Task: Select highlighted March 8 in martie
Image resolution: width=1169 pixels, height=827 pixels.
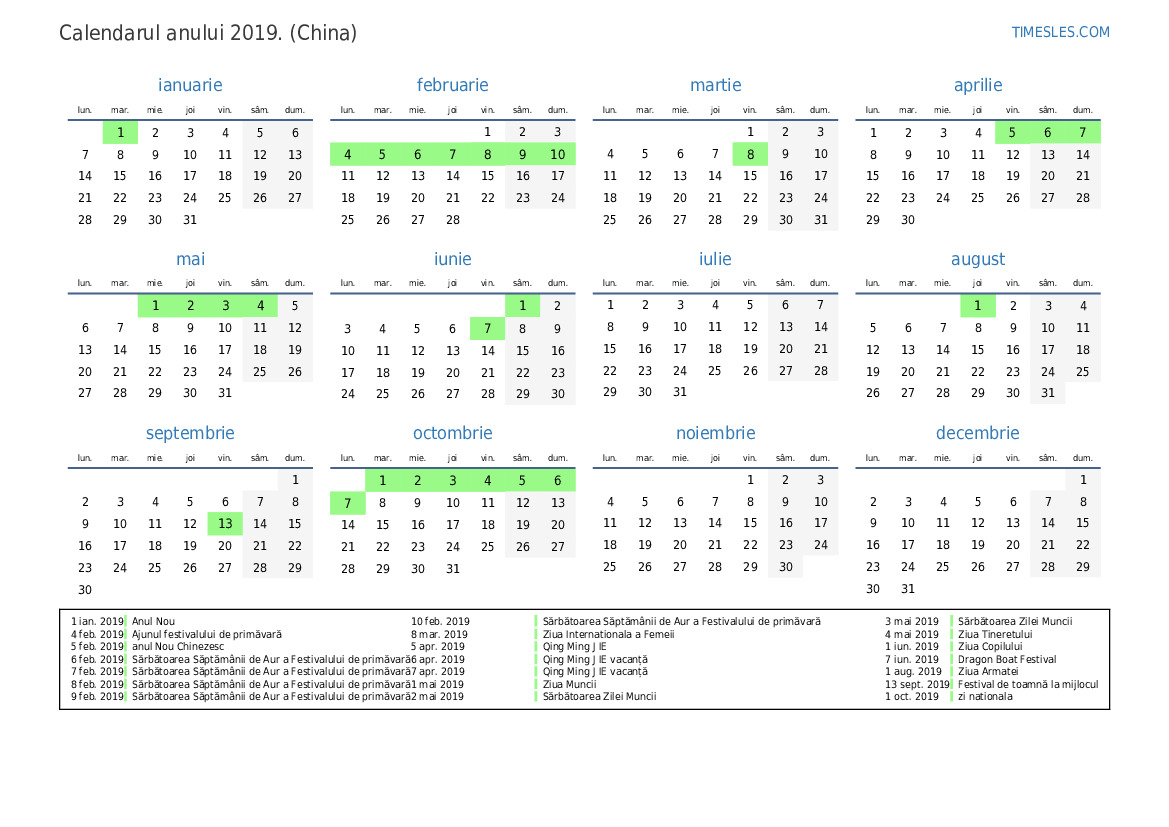Action: point(750,154)
